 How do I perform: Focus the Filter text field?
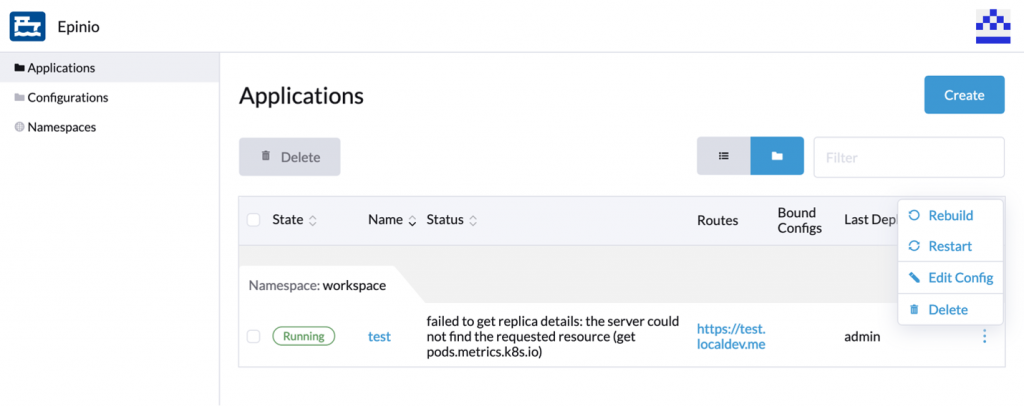tap(908, 157)
